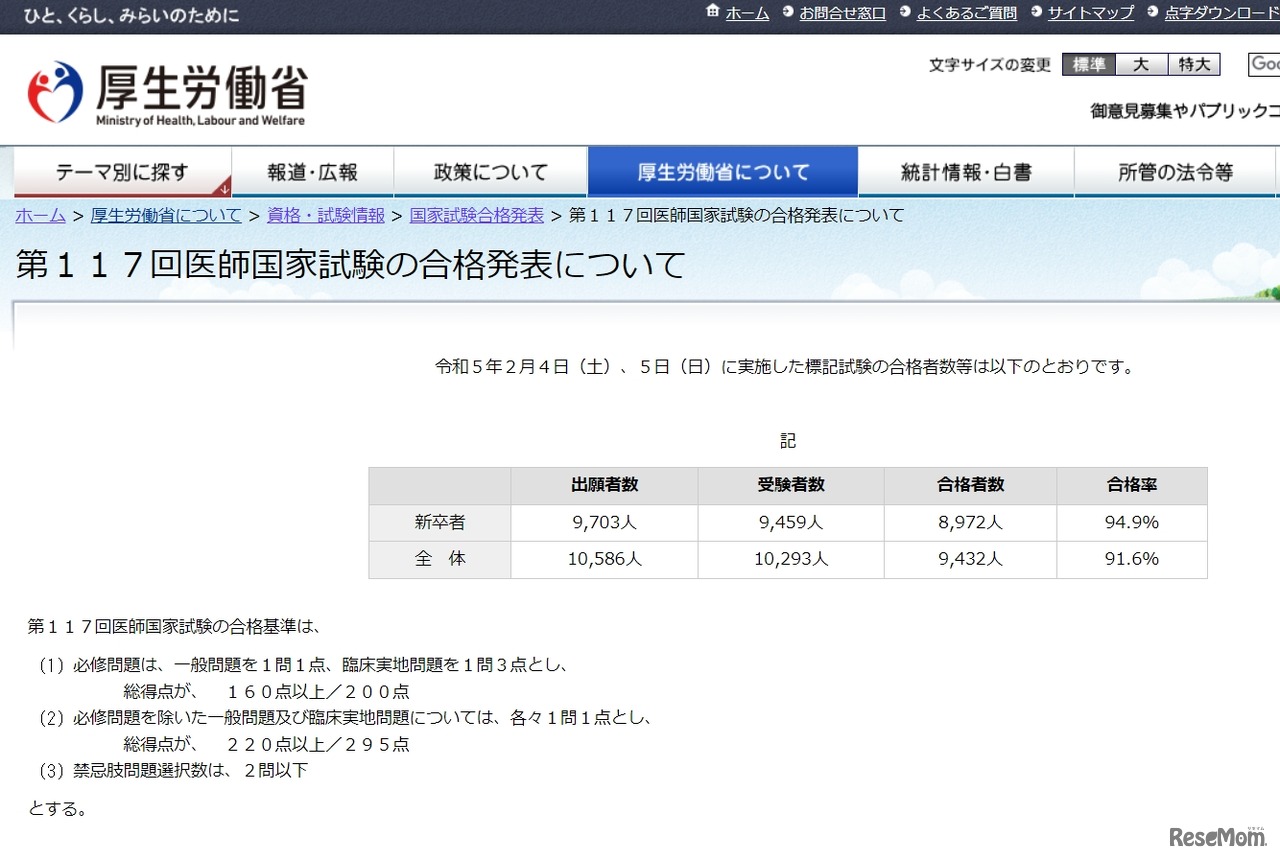Open the 所管の法令等 menu
This screenshot has height=860, width=1280.
coord(1175,172)
